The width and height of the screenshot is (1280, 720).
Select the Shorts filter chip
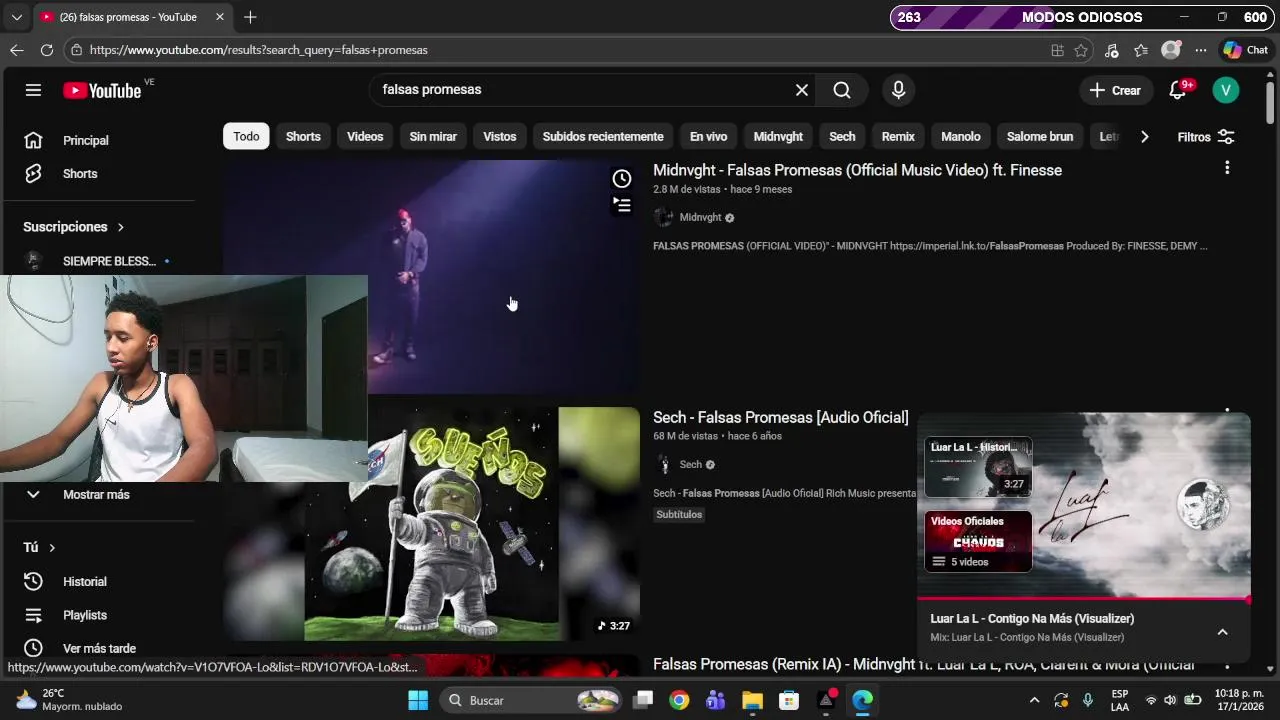[x=303, y=137]
